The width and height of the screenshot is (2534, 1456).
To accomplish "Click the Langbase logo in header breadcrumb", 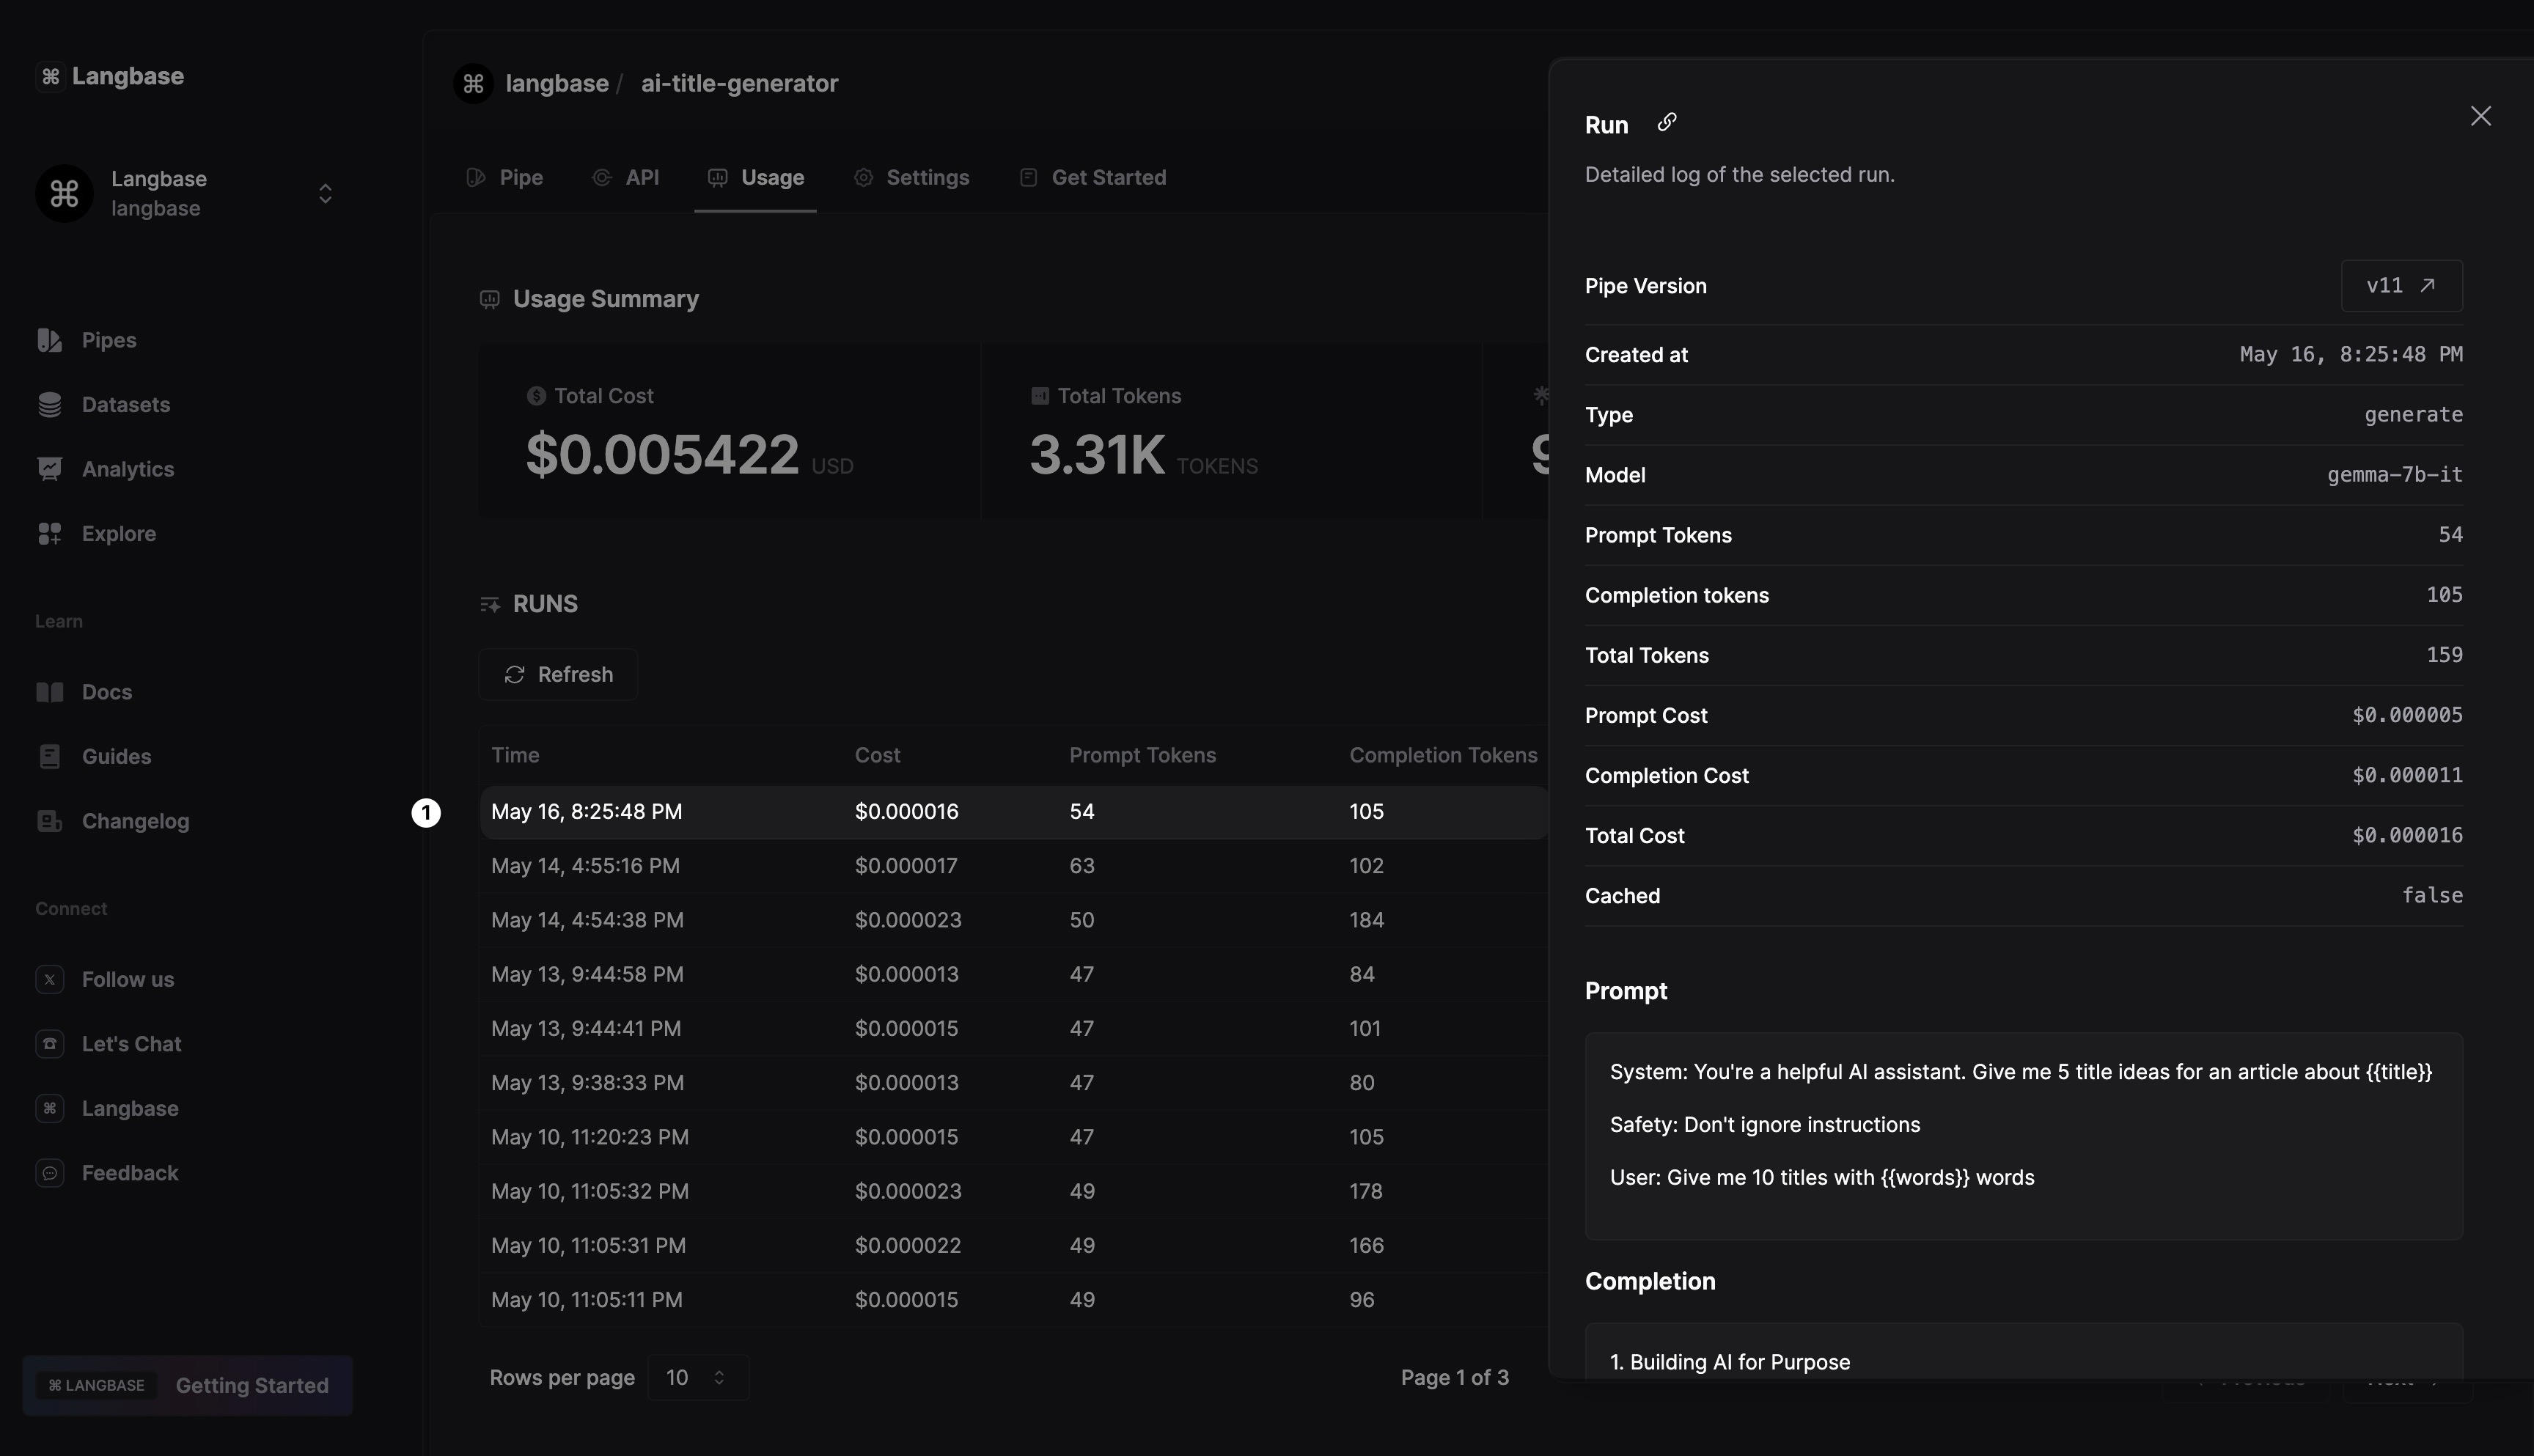I will point(474,83).
